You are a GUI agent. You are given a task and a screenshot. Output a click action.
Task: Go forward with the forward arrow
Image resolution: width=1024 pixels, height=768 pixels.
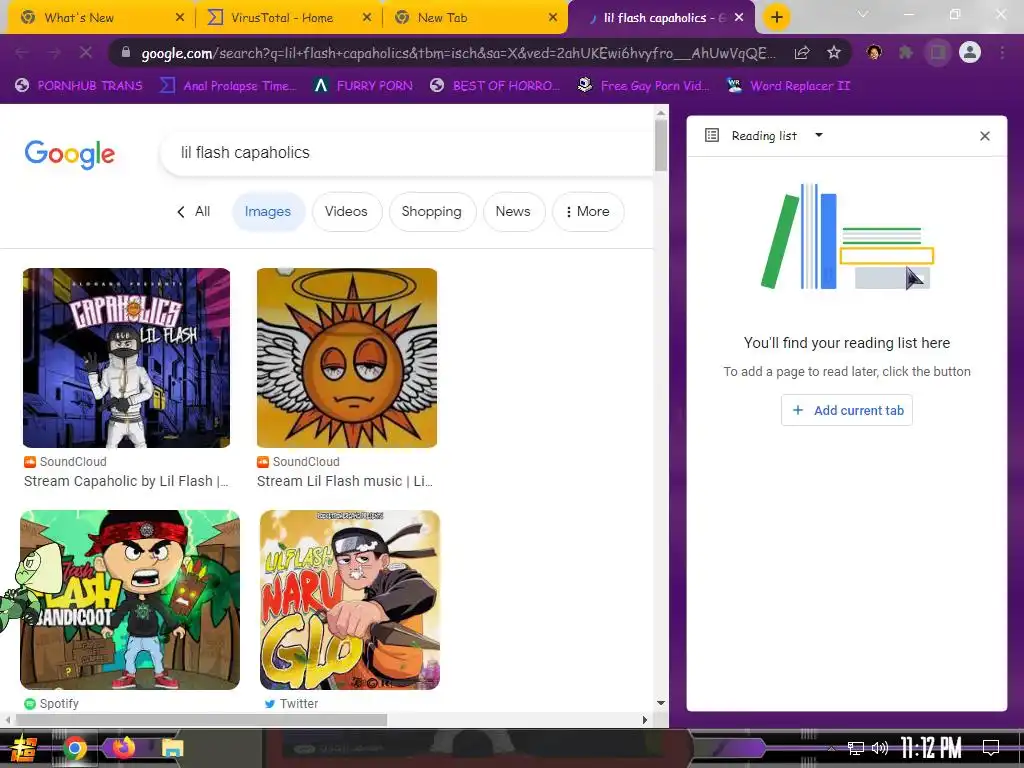coord(54,53)
